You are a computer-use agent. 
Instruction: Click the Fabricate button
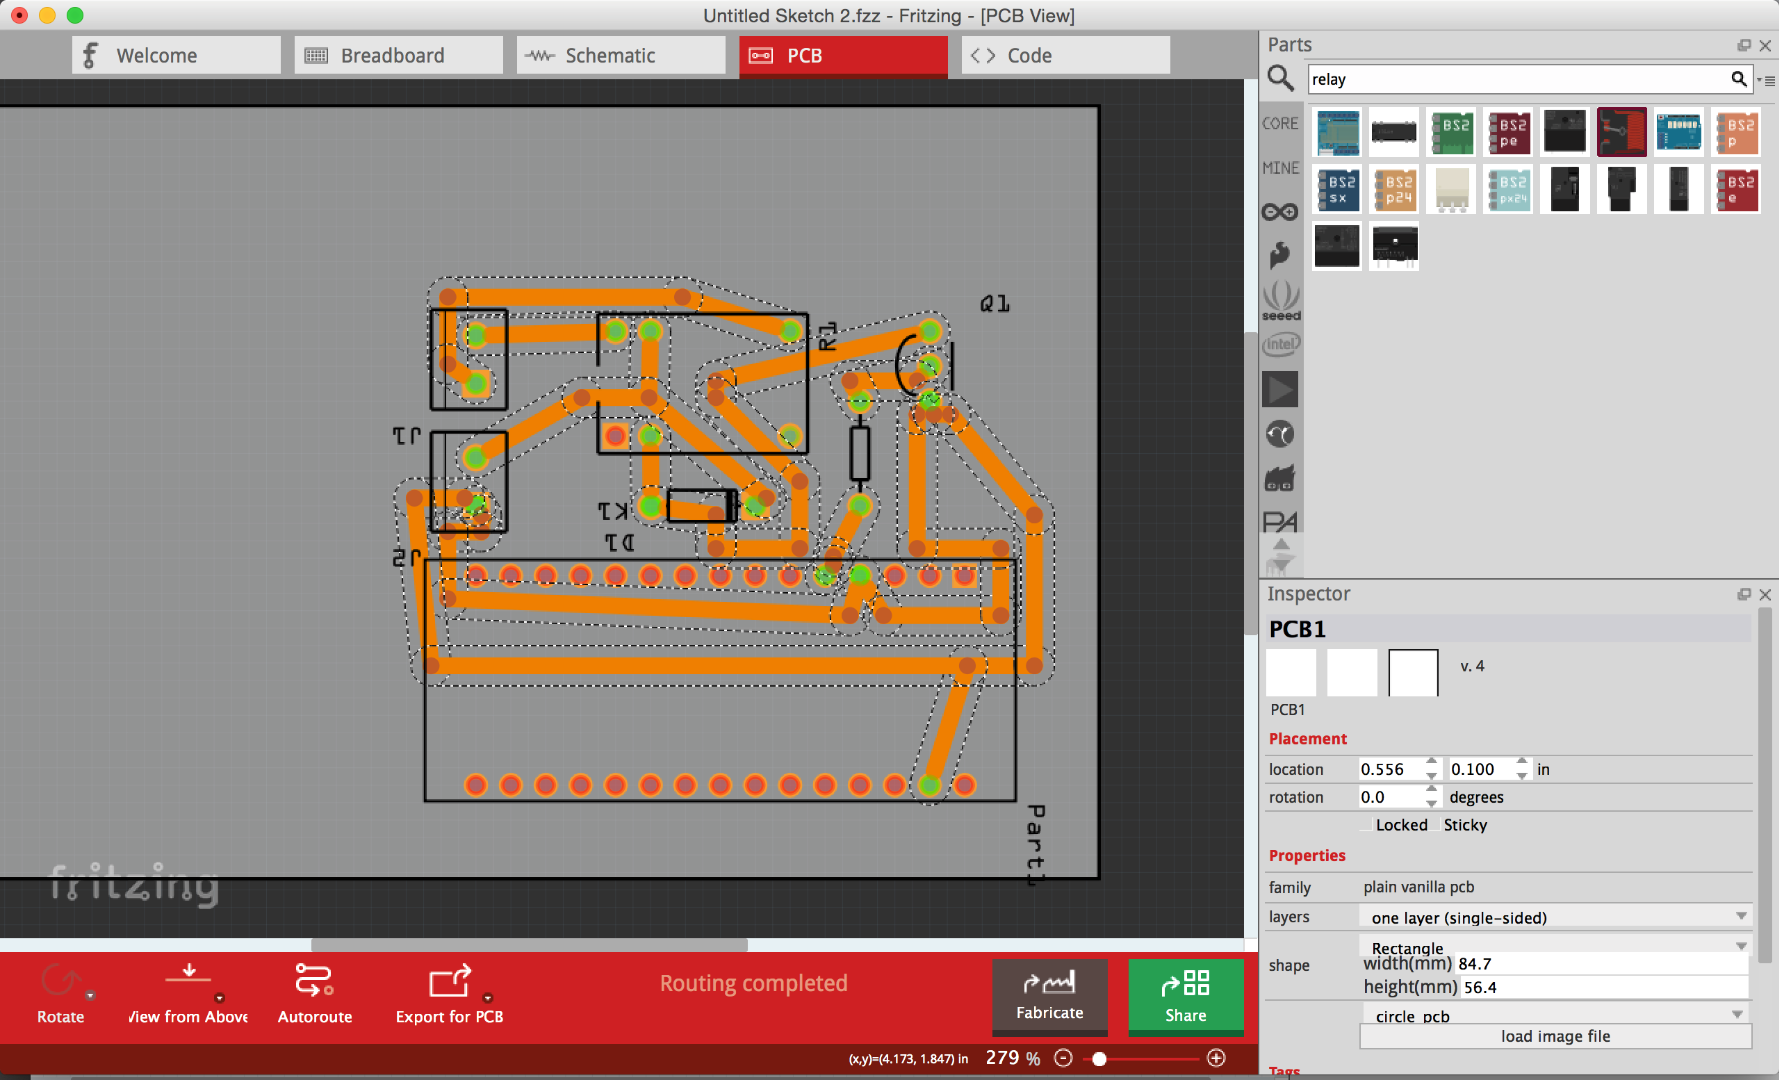tap(1050, 996)
